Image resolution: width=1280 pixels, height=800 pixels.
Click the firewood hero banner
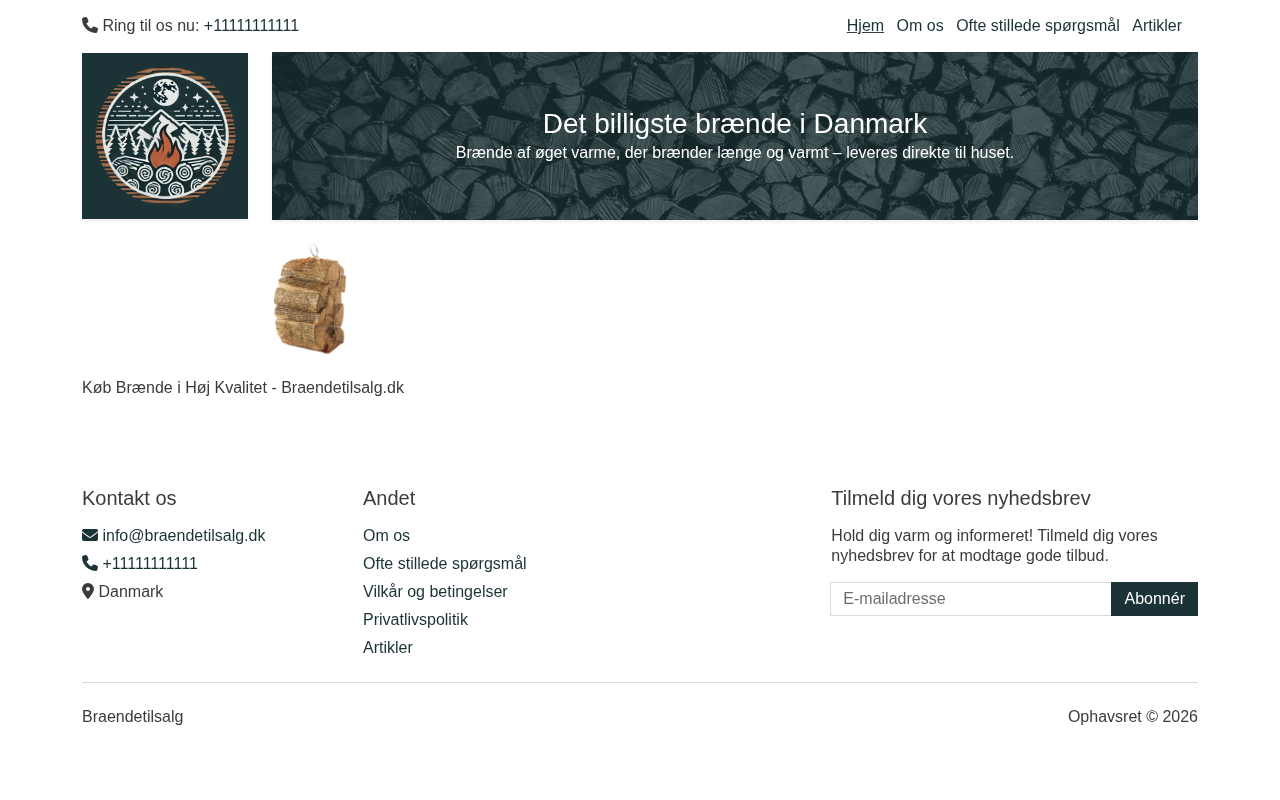point(735,136)
